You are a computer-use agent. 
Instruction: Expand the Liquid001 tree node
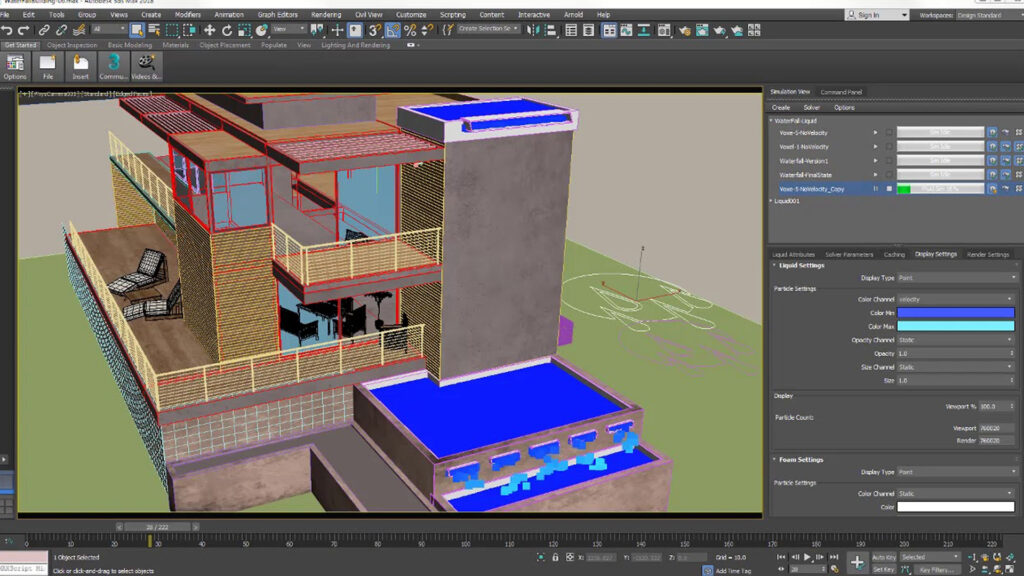pos(771,201)
